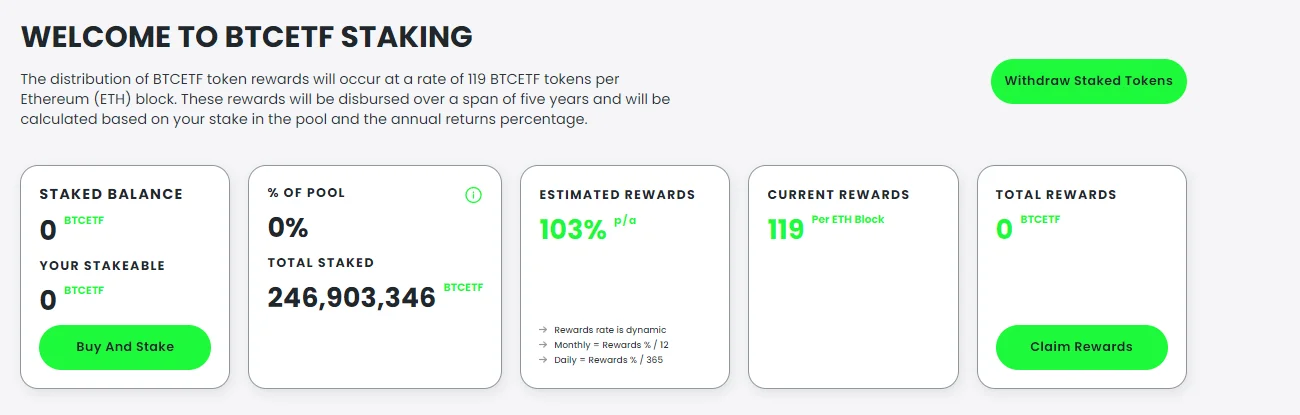Select the 246,903,346 total staked value
The height and width of the screenshot is (415, 1300).
coord(352,297)
